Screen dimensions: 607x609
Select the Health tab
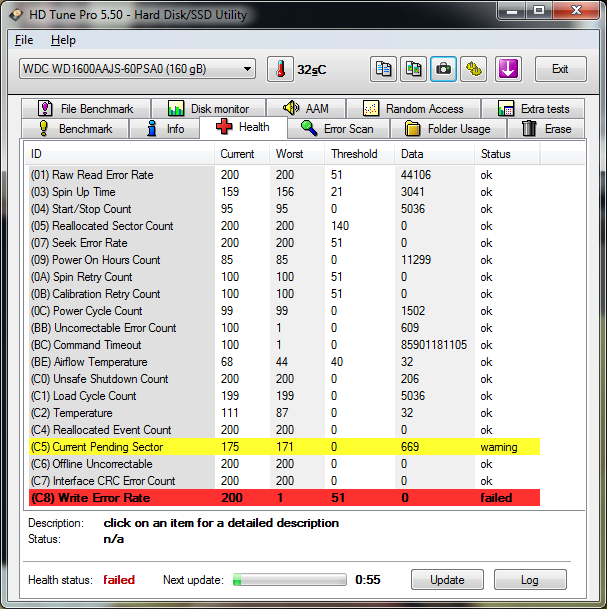243,127
